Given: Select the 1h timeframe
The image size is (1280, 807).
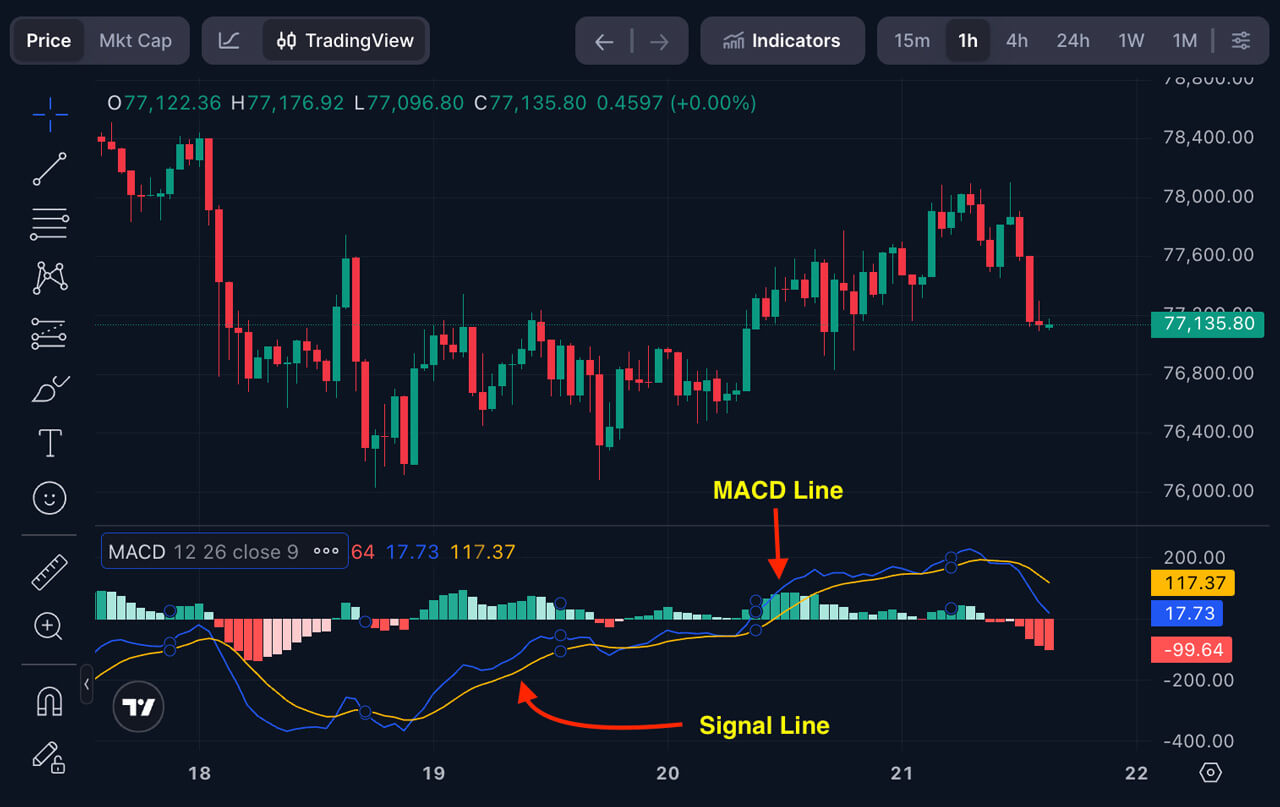Looking at the screenshot, I should (968, 41).
